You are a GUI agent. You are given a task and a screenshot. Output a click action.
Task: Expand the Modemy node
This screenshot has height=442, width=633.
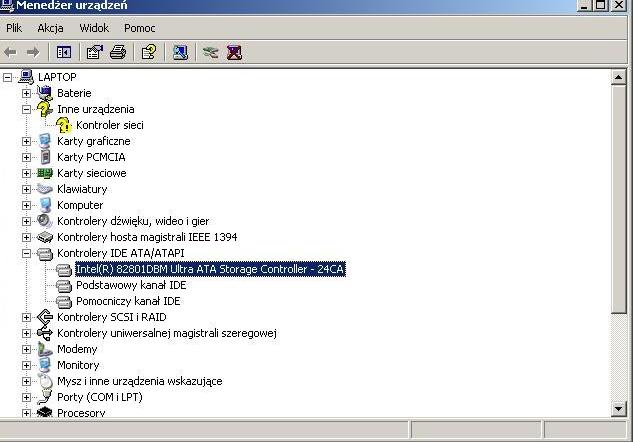[26, 349]
